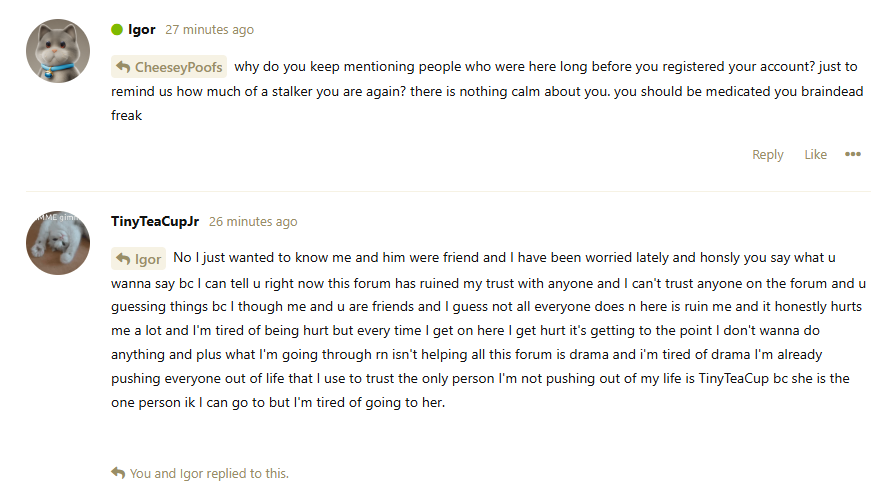Like Igor's comment
Screen dimensions: 886x500
click(x=815, y=154)
